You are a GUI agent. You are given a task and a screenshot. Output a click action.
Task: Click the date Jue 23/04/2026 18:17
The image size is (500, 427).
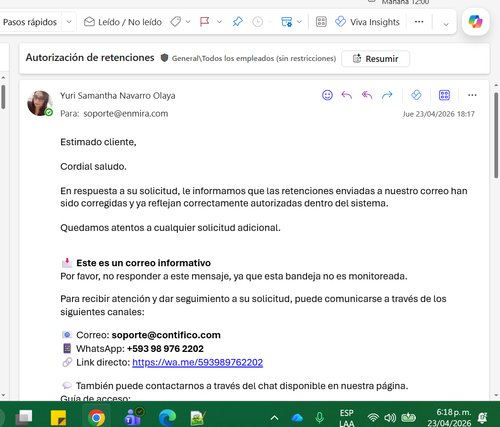pyautogui.click(x=438, y=114)
